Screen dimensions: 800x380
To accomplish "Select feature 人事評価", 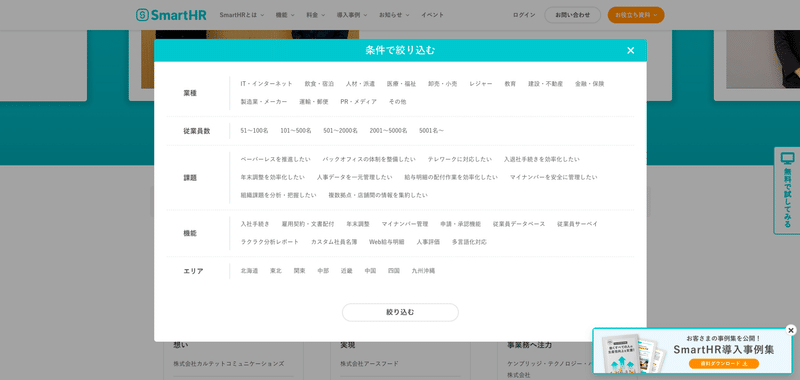I will [428, 242].
